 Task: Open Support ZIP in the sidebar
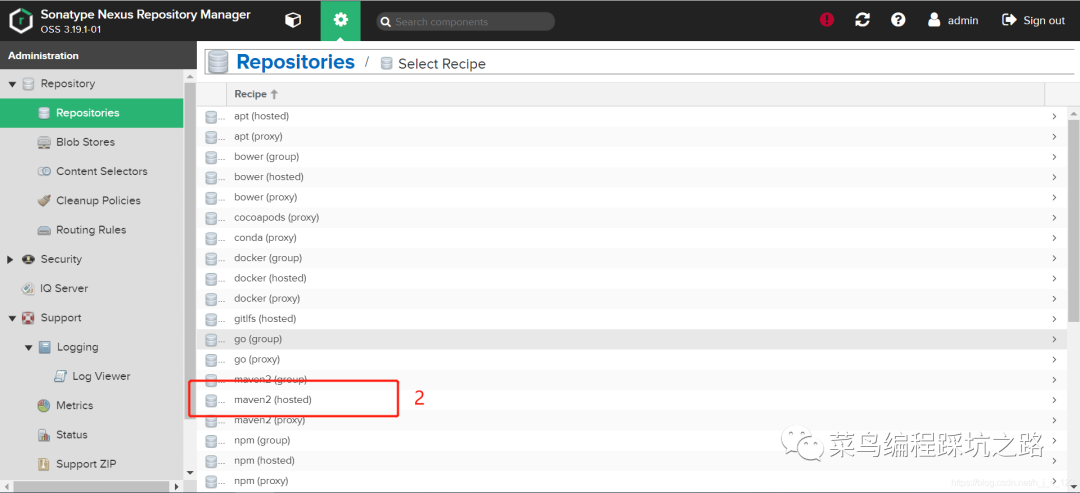click(x=92, y=464)
